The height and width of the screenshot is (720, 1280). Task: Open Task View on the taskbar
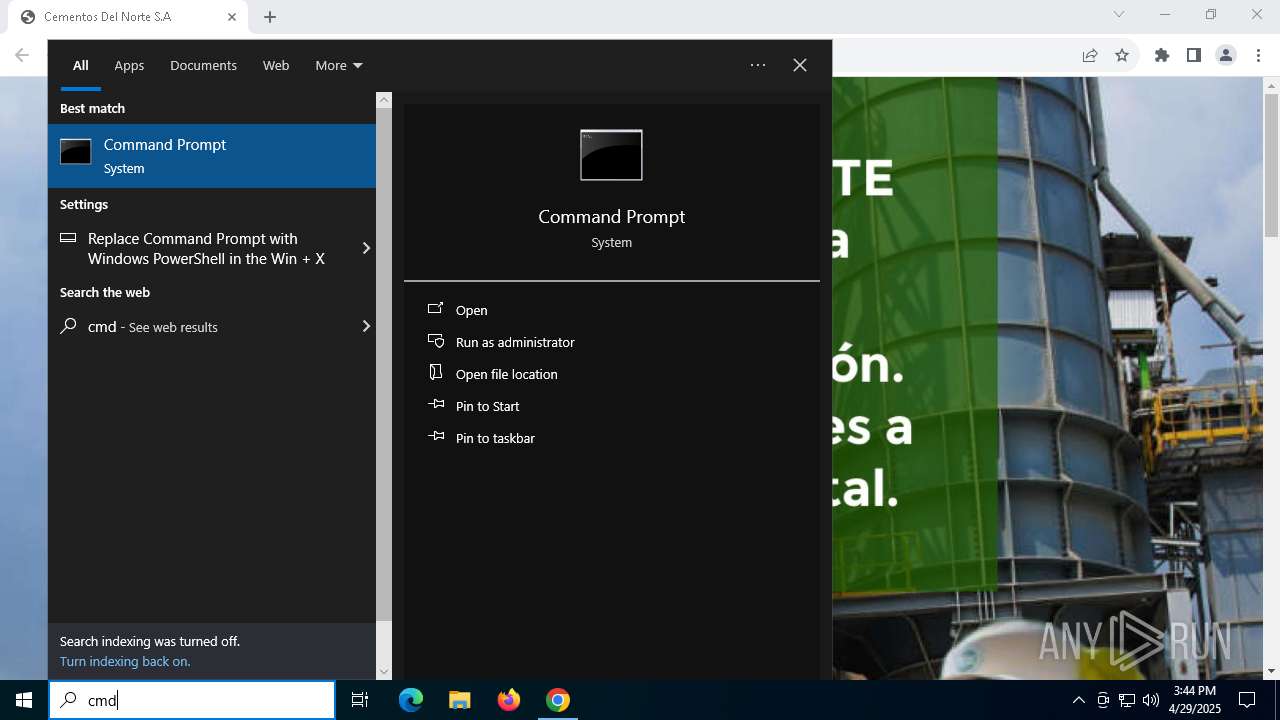(x=360, y=700)
